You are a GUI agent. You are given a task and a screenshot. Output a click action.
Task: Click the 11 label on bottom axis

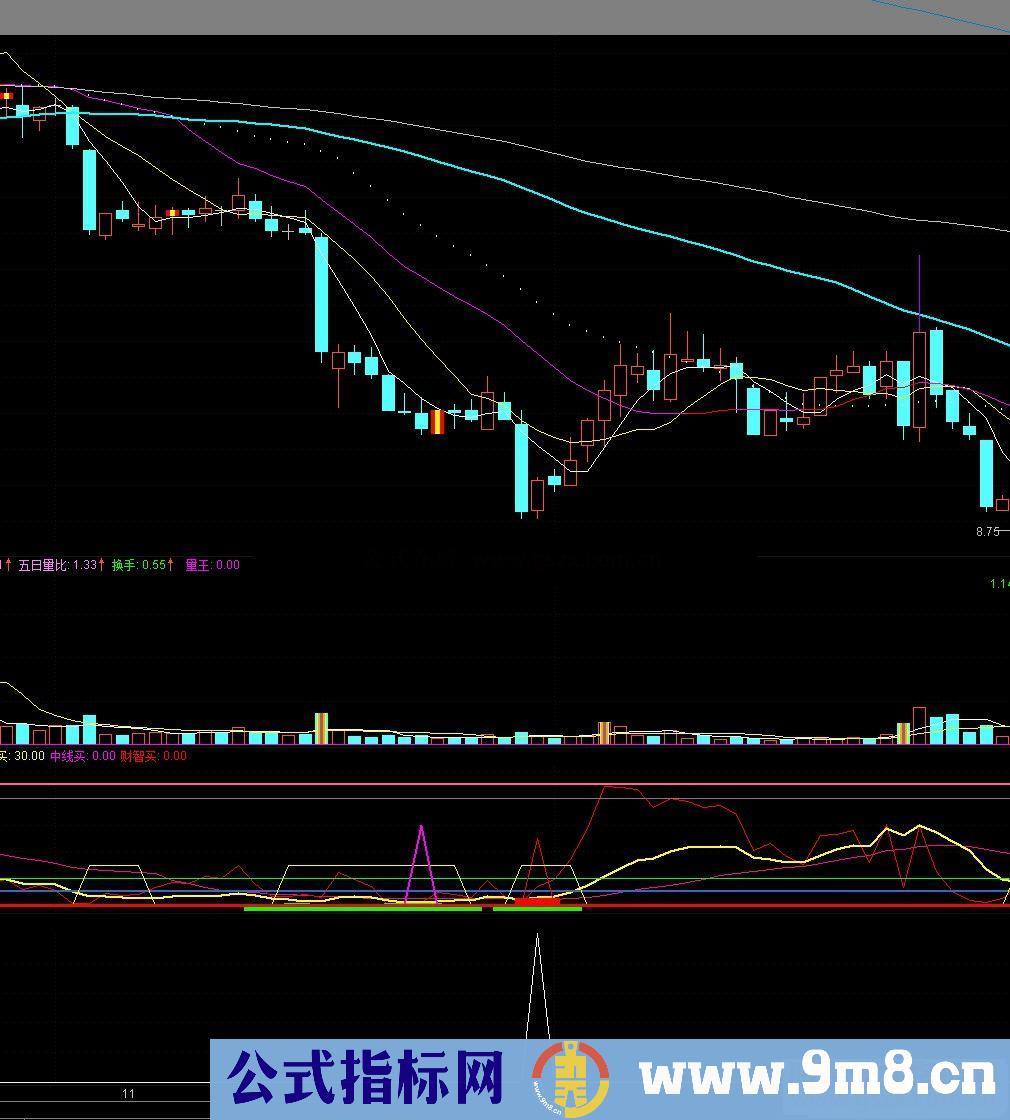(x=128, y=1094)
